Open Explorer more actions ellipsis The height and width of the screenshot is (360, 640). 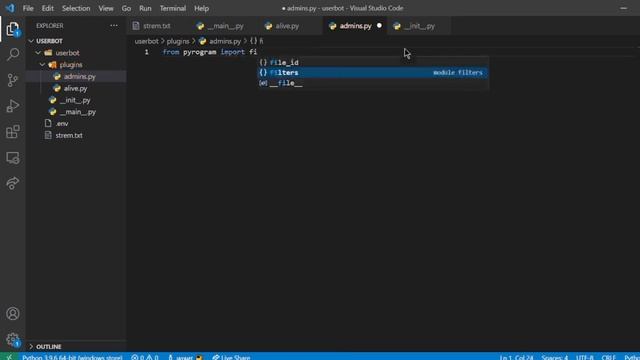tap(114, 26)
